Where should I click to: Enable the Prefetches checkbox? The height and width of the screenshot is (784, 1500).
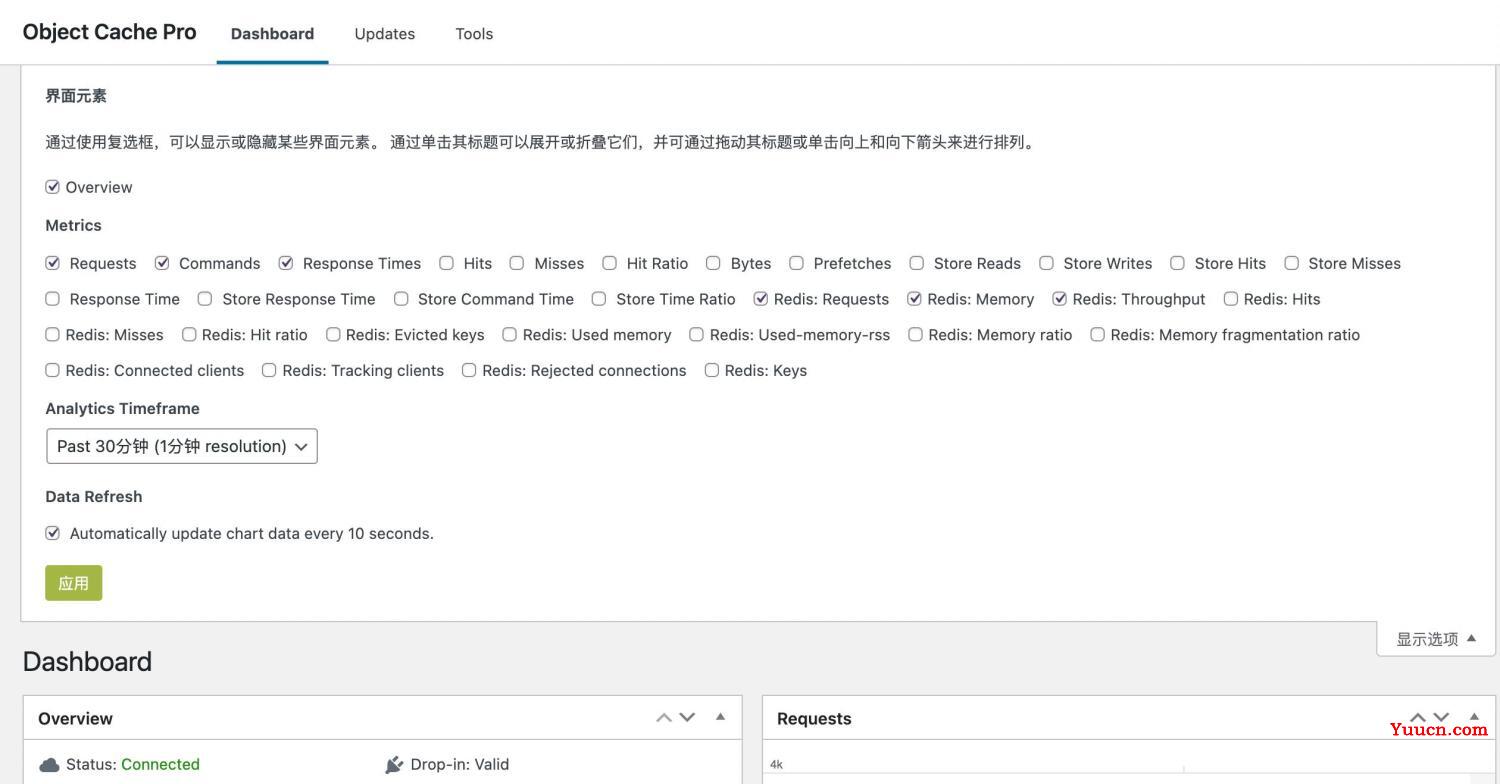click(x=797, y=263)
